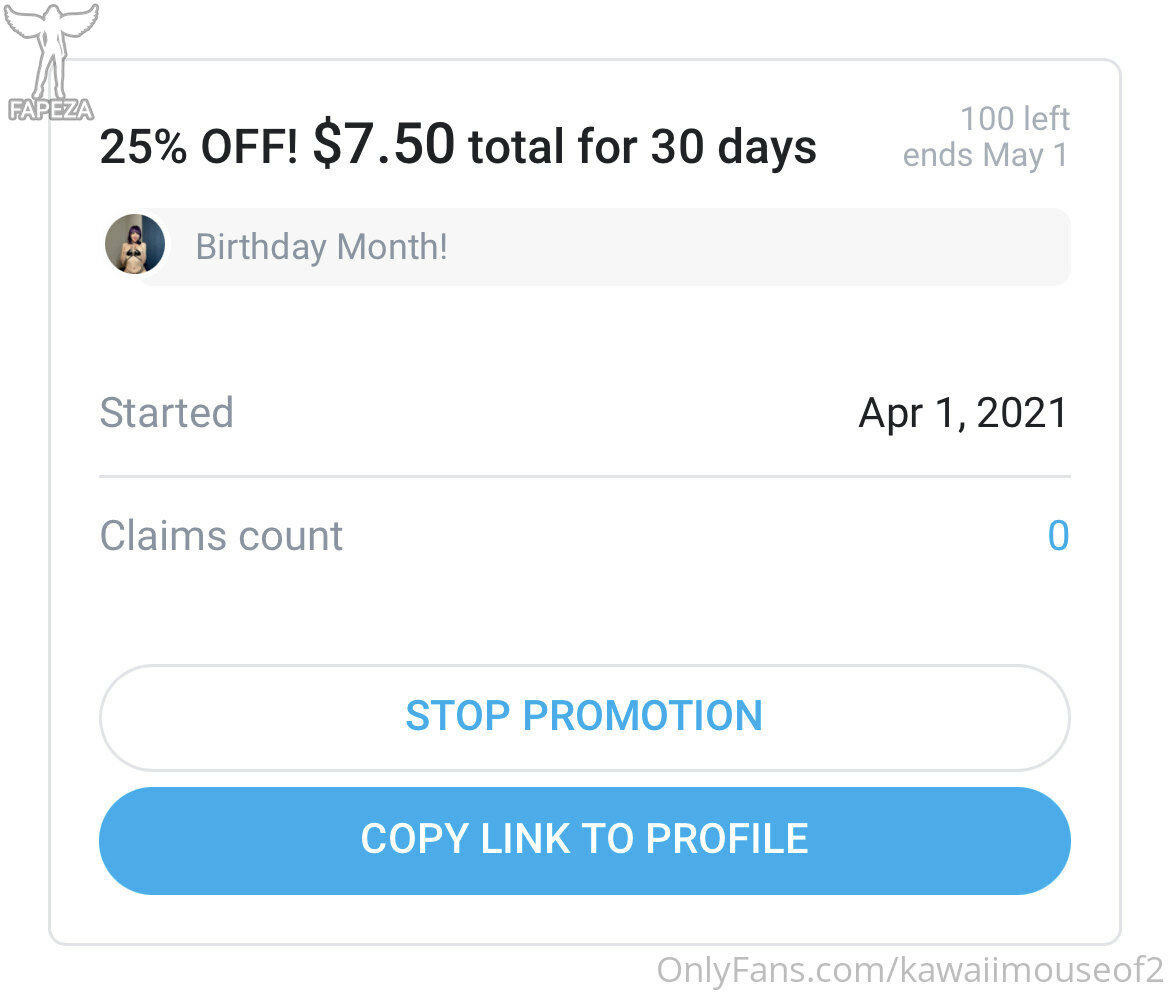Click empty space right of Birthday Month! text

760,246
